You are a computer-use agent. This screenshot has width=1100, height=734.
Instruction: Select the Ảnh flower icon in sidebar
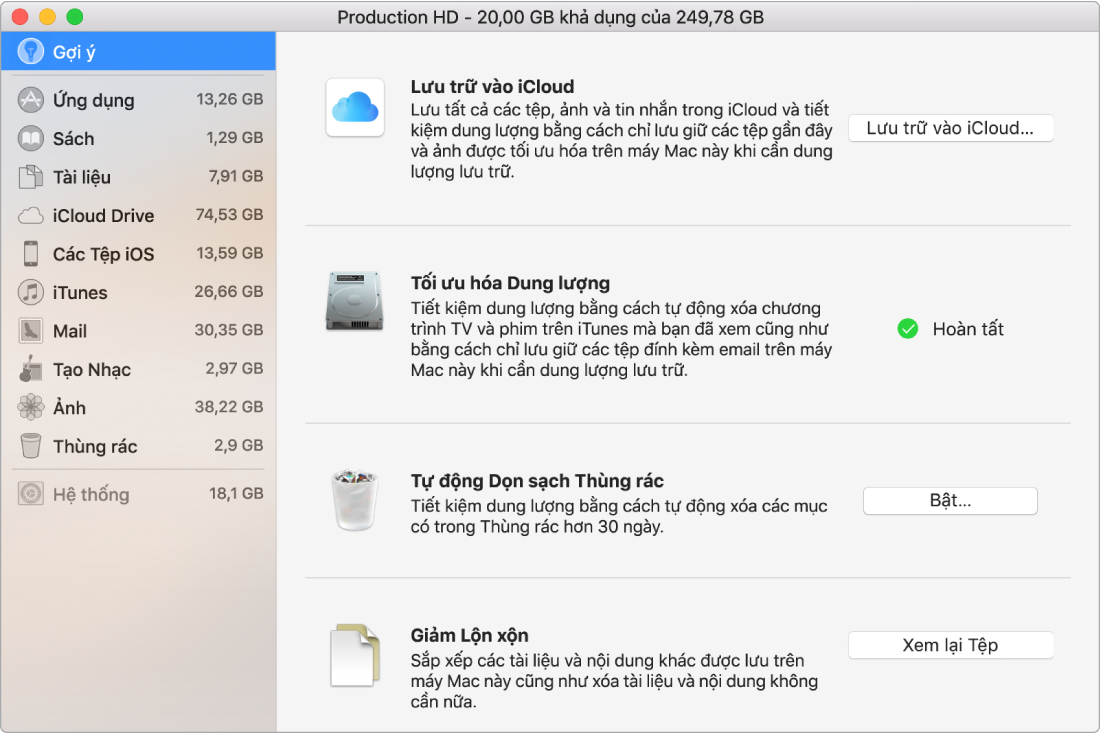(x=31, y=407)
